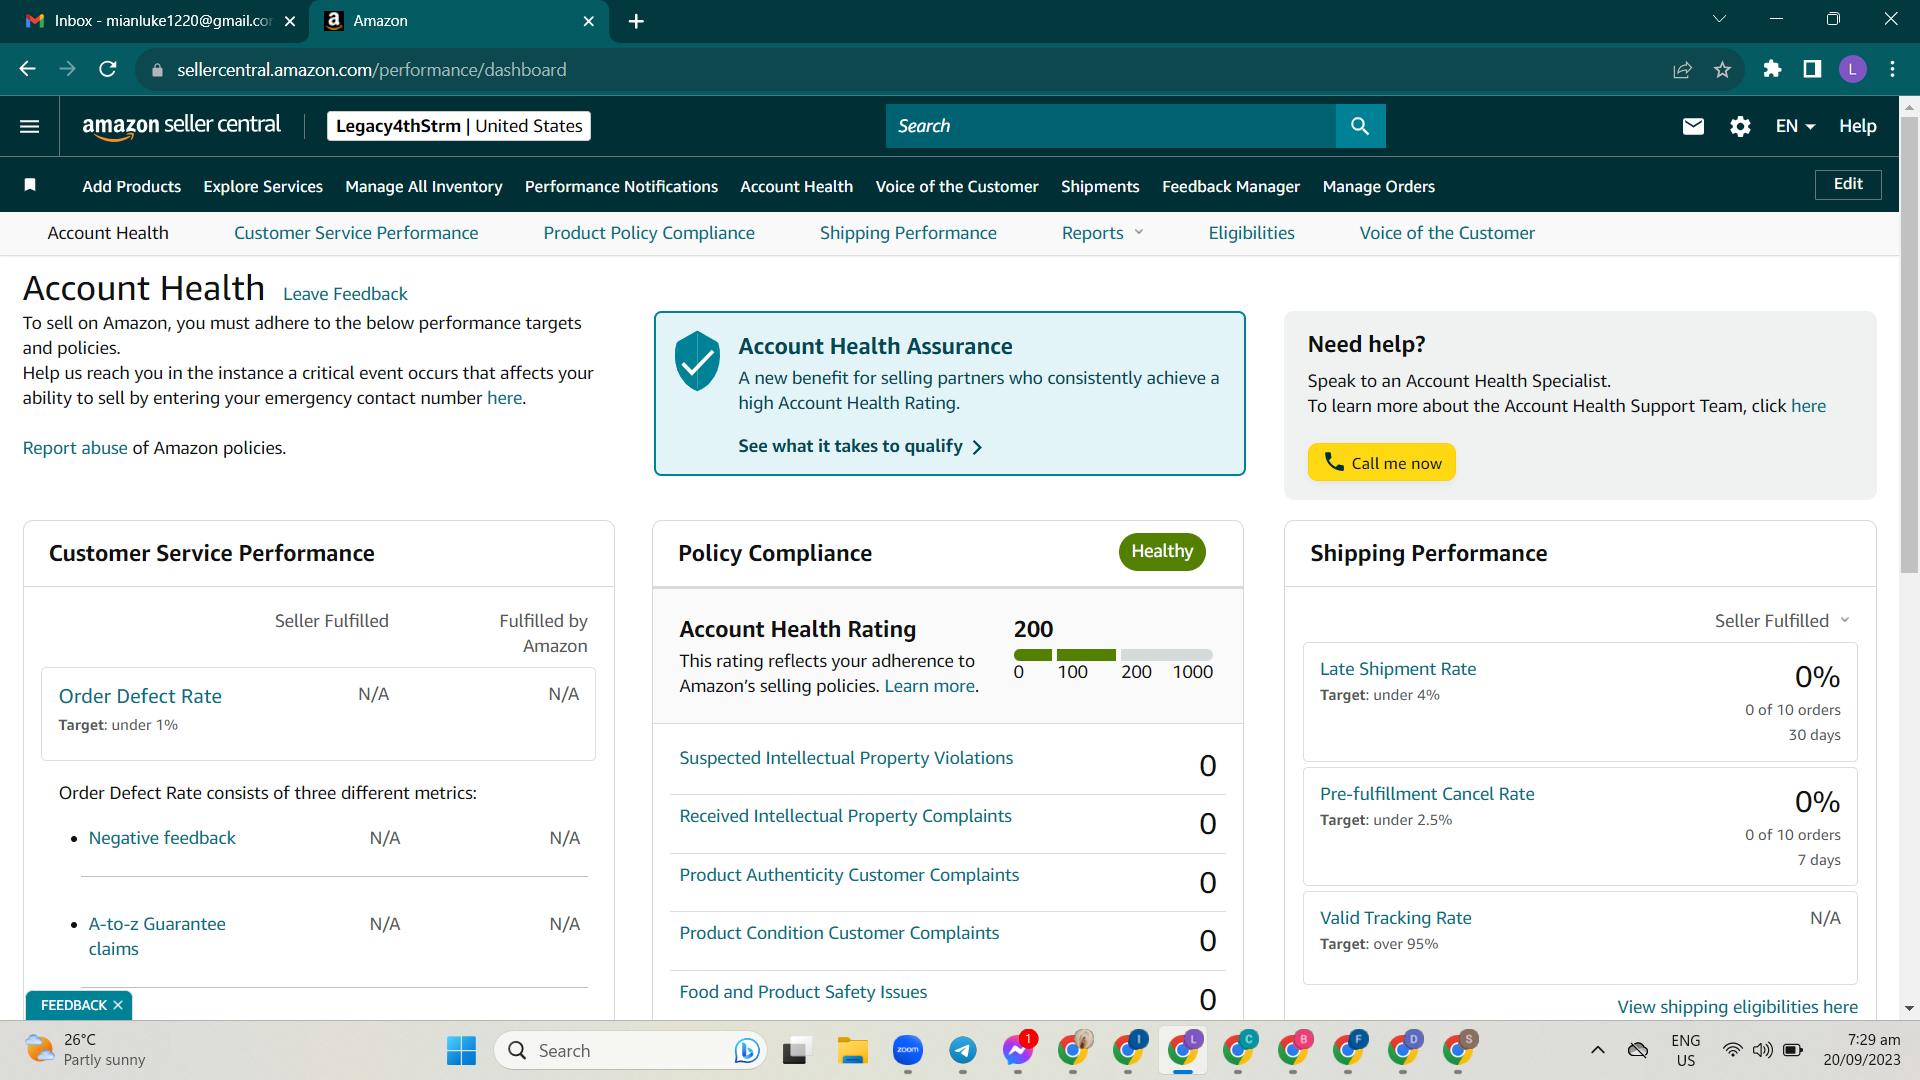The image size is (1920, 1080).
Task: Open Chrome profile avatar L
Action: click(1852, 69)
